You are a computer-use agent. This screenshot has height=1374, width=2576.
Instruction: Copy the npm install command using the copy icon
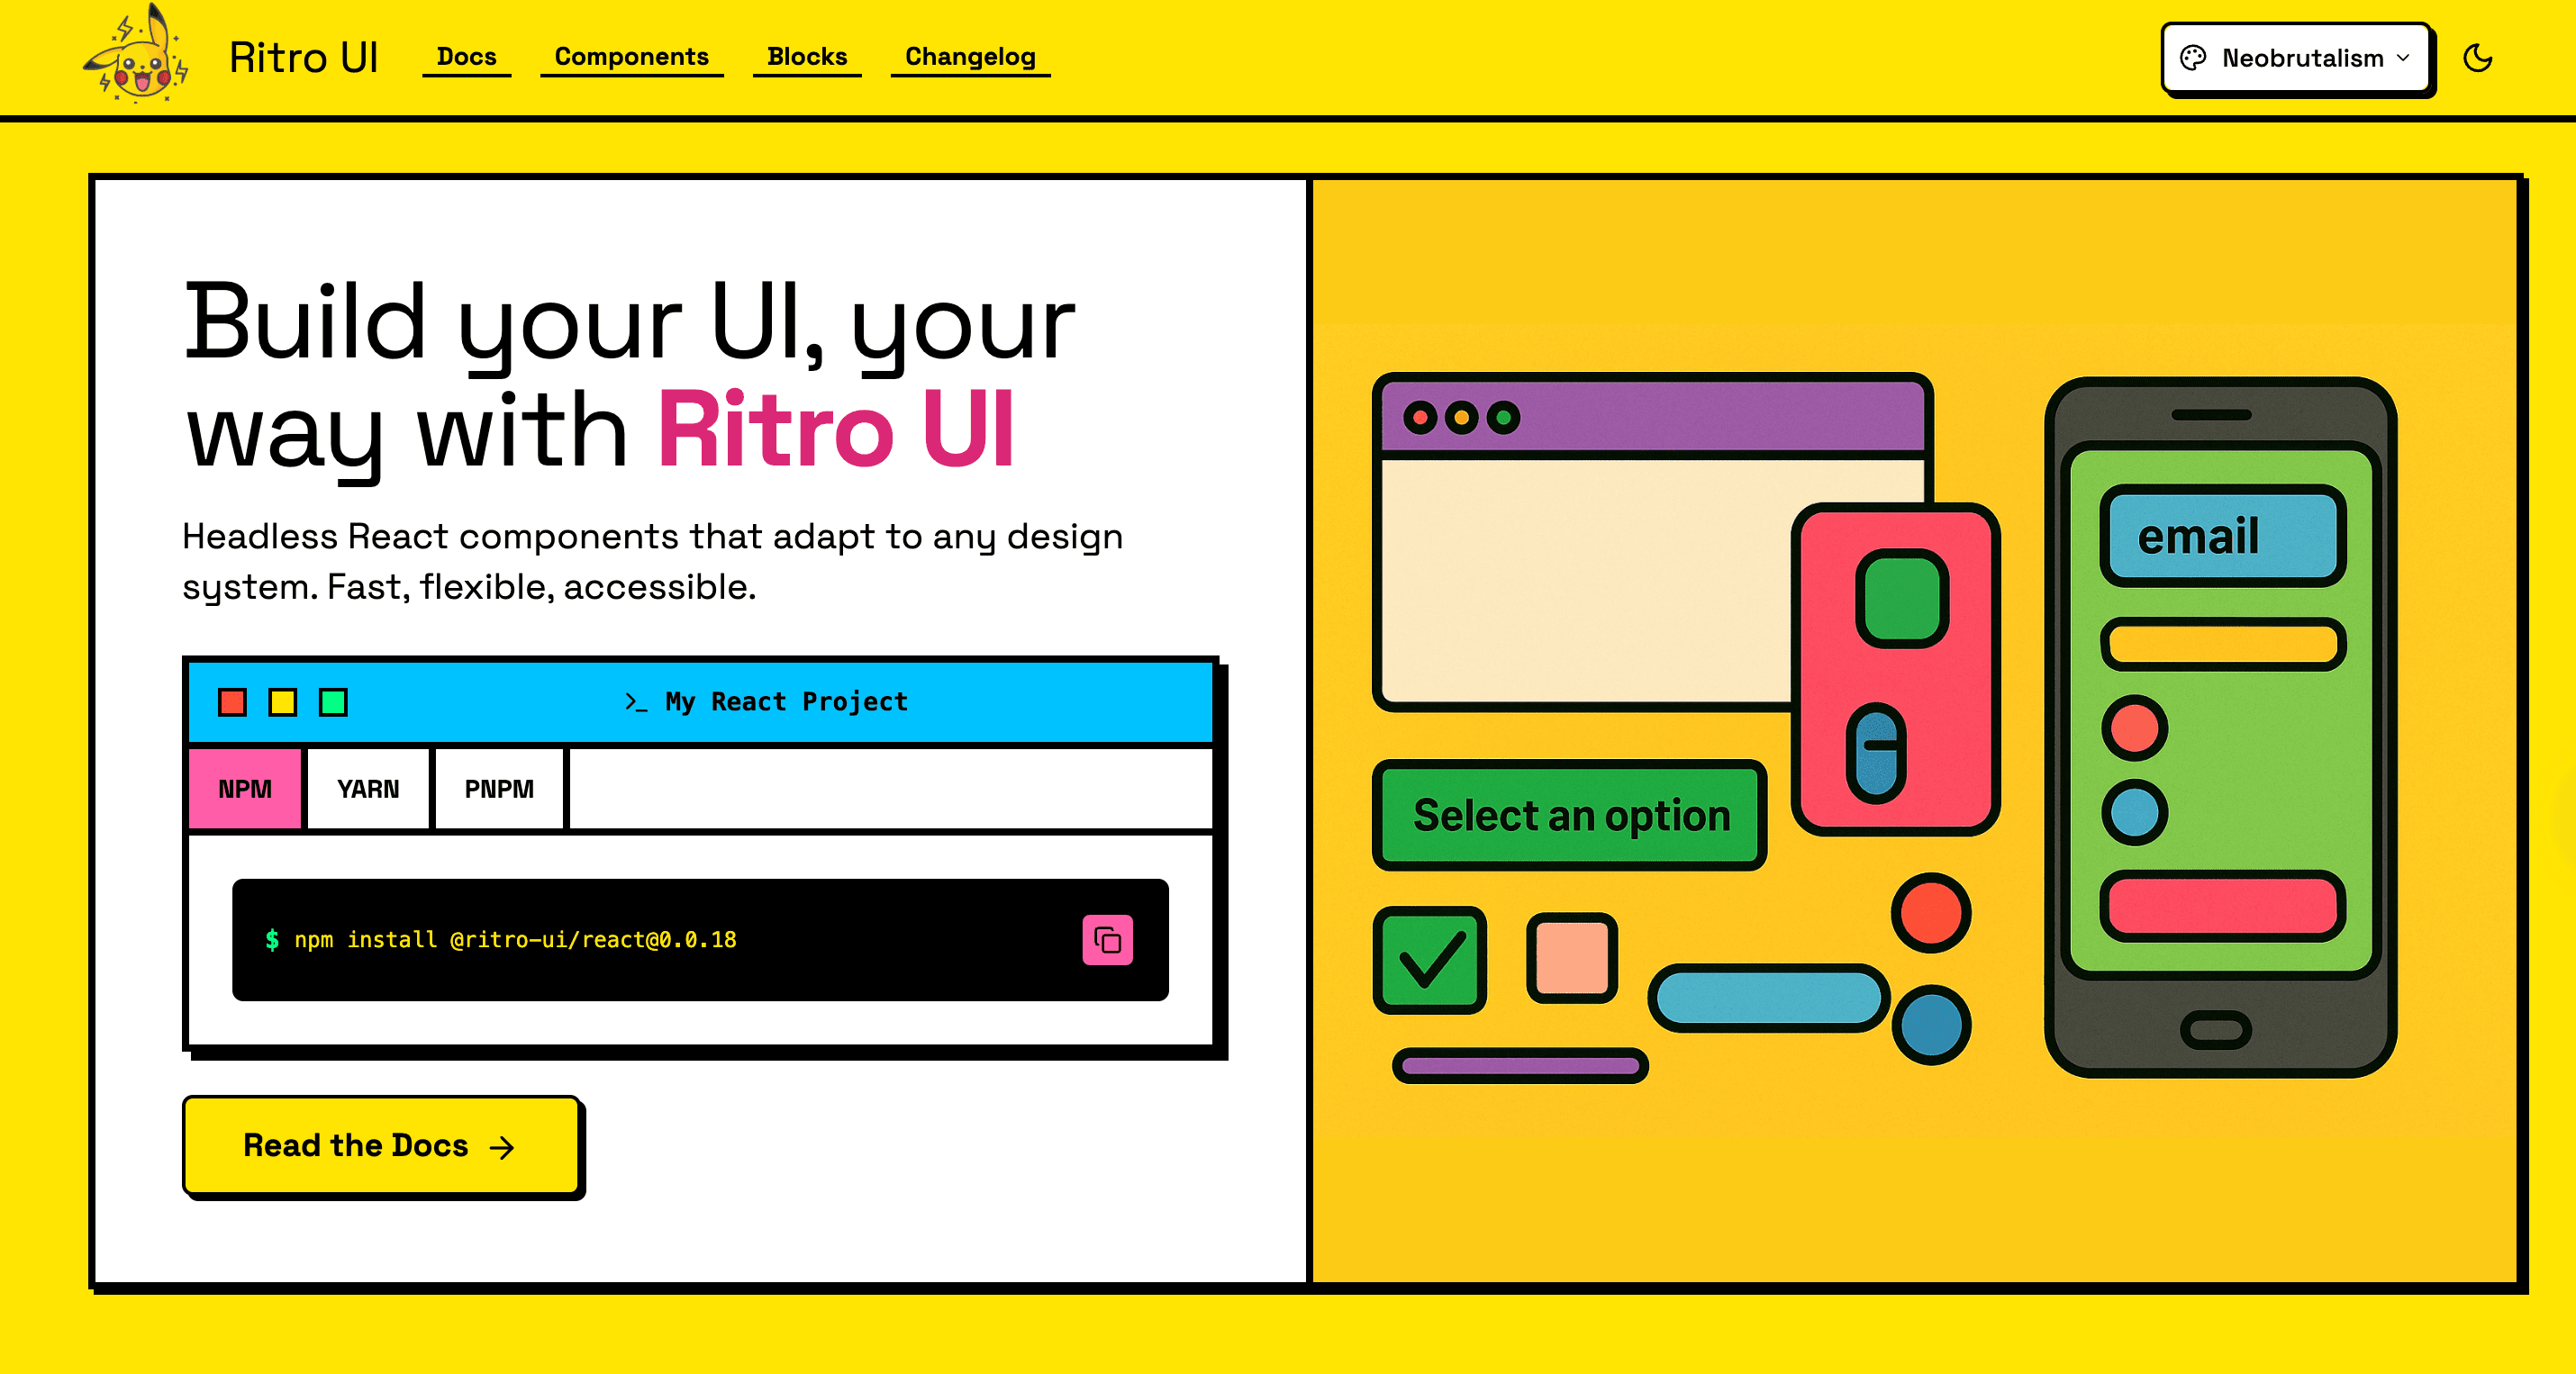tap(1106, 940)
